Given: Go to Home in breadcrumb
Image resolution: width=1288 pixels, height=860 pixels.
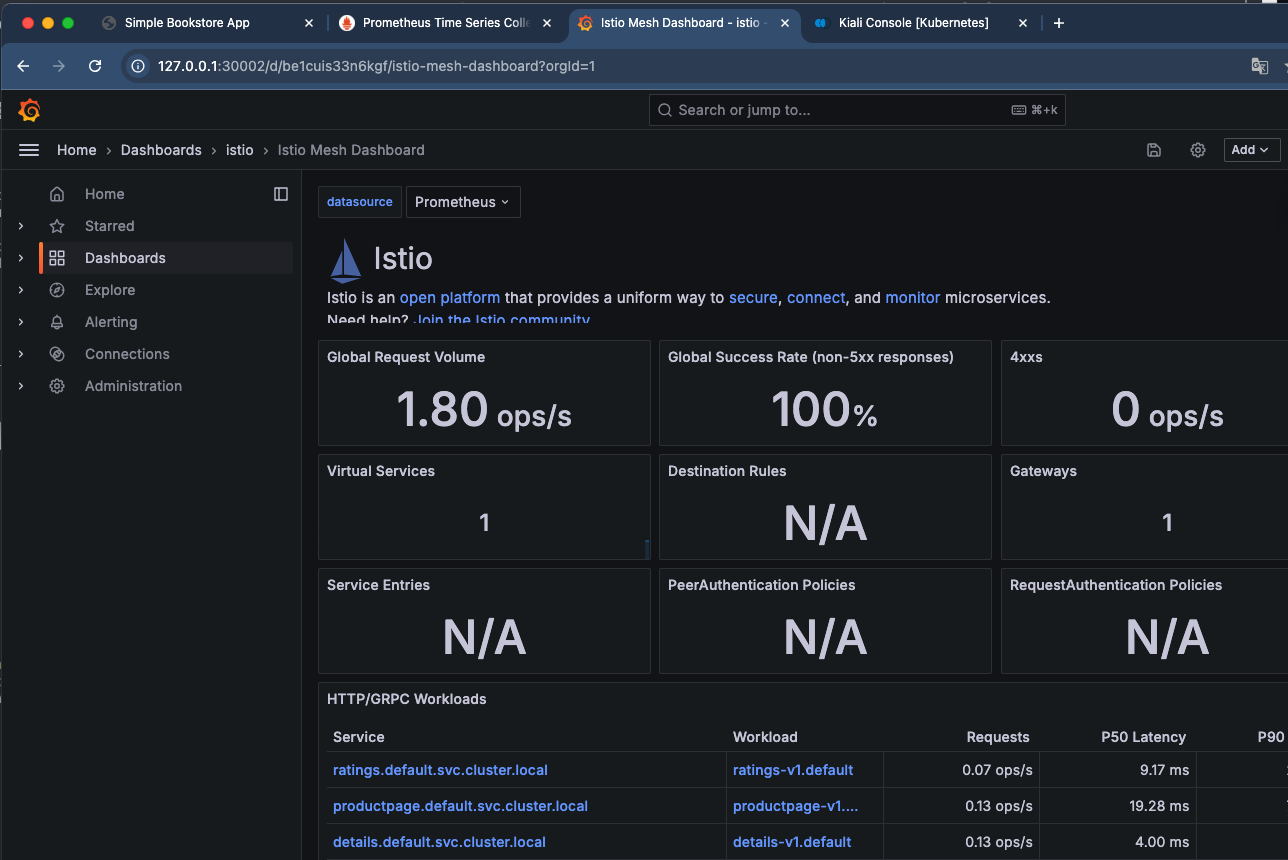Looking at the screenshot, I should tap(77, 150).
